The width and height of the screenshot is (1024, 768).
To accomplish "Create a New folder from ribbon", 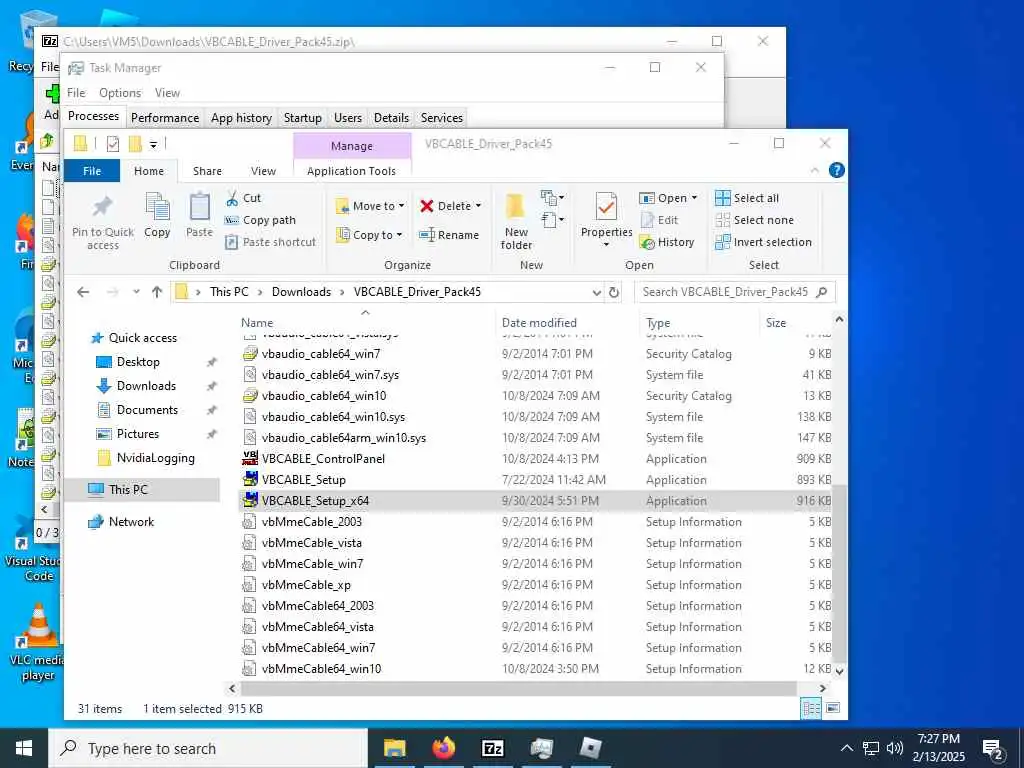I will (516, 221).
